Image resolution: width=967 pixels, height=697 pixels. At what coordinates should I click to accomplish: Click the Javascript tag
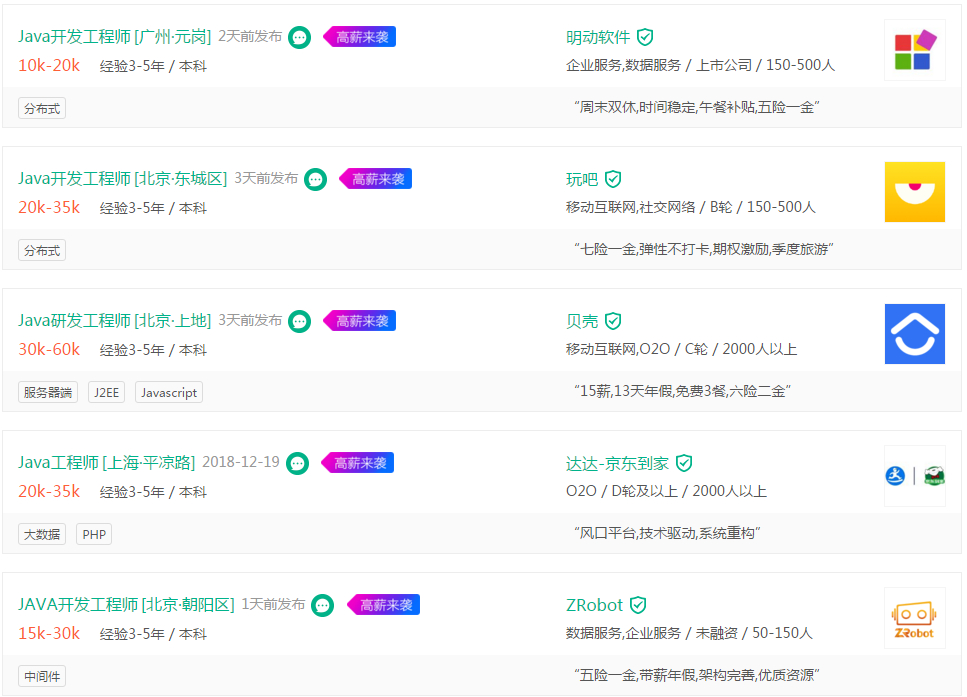(x=169, y=392)
